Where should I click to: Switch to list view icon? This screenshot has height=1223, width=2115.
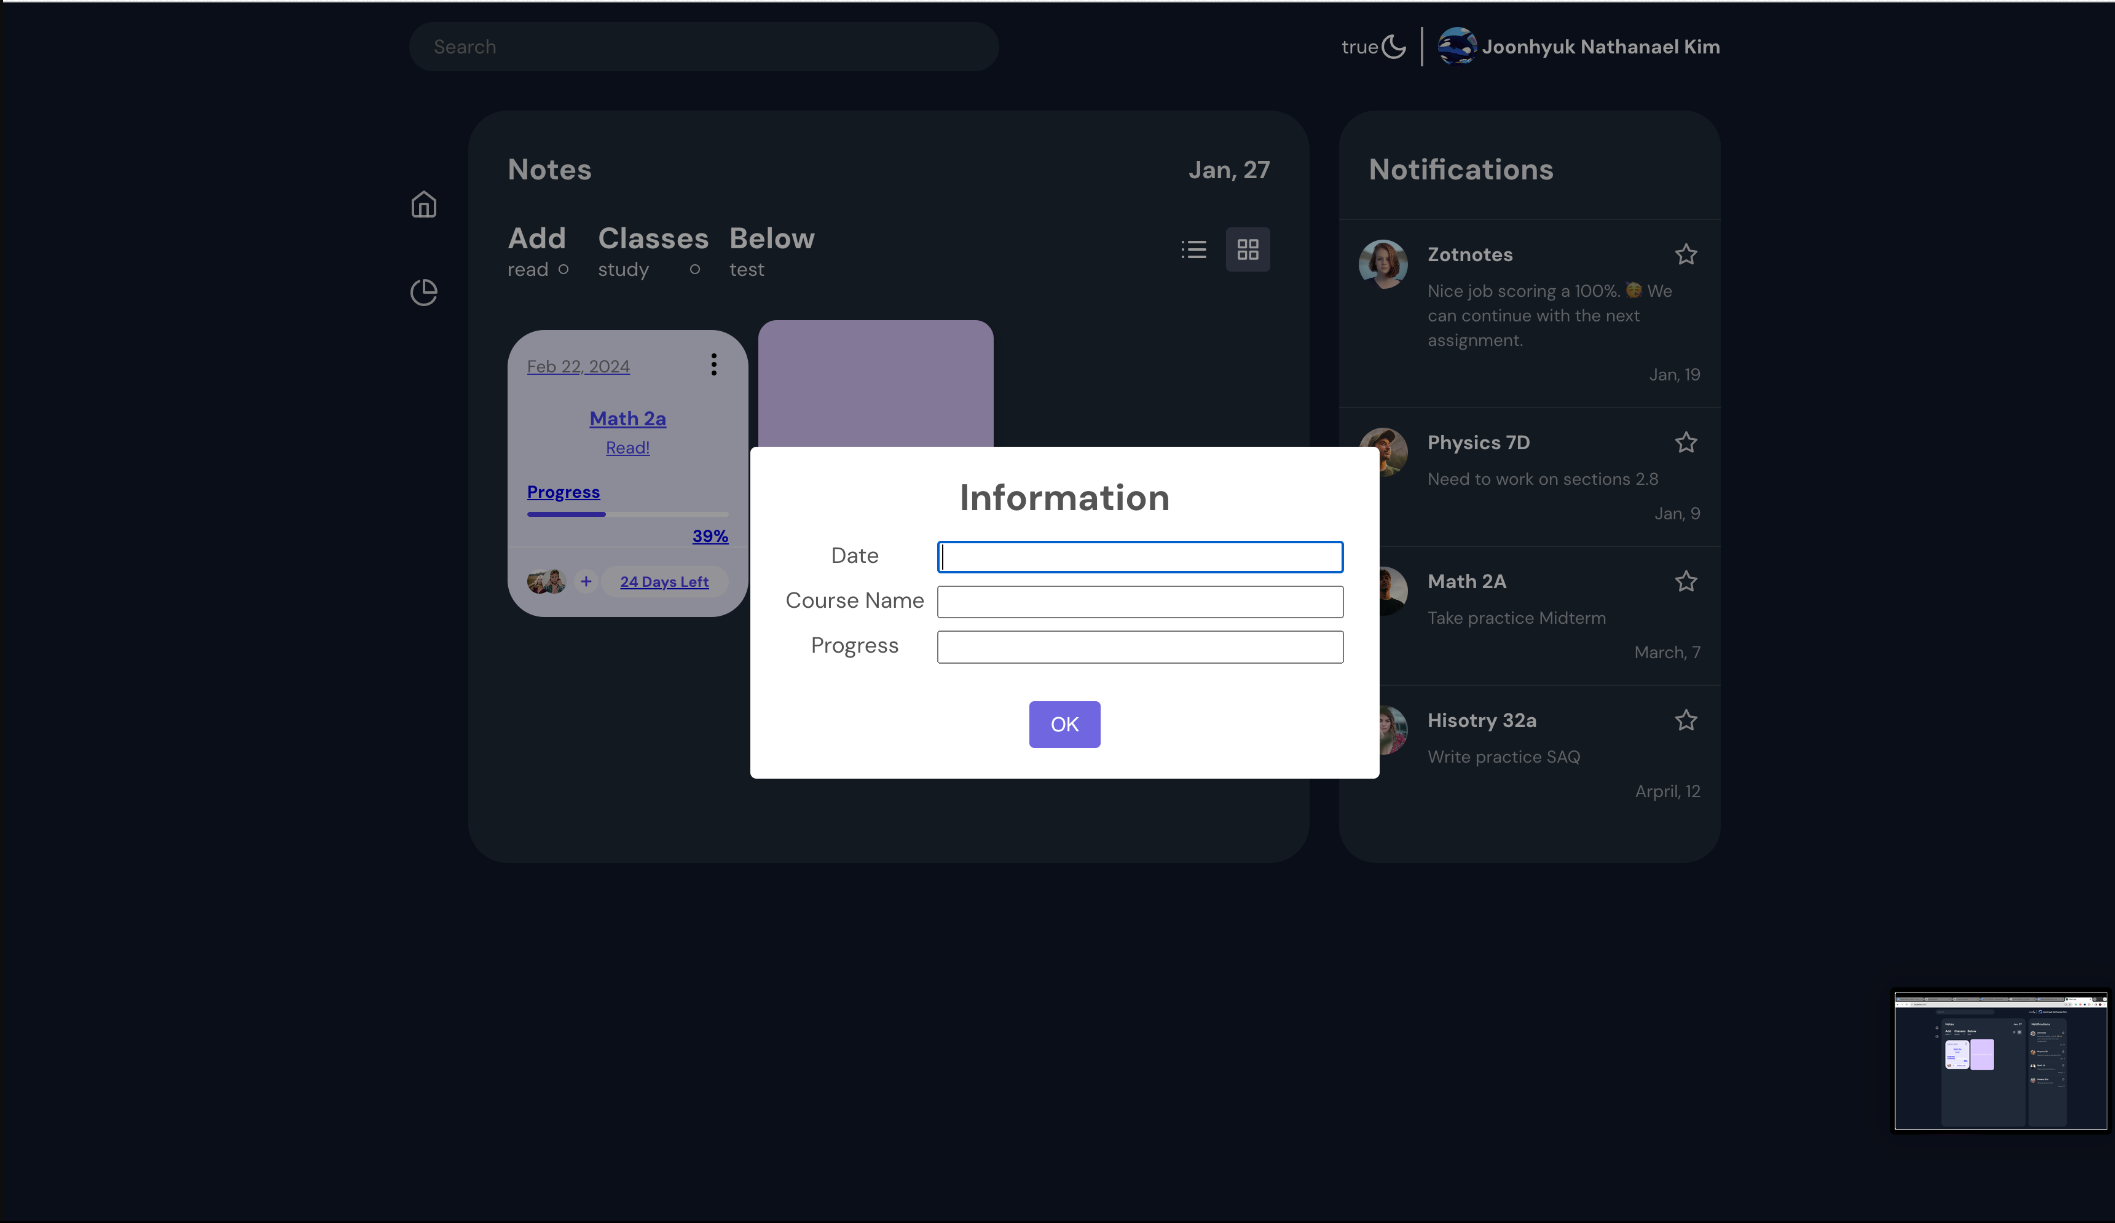1194,250
